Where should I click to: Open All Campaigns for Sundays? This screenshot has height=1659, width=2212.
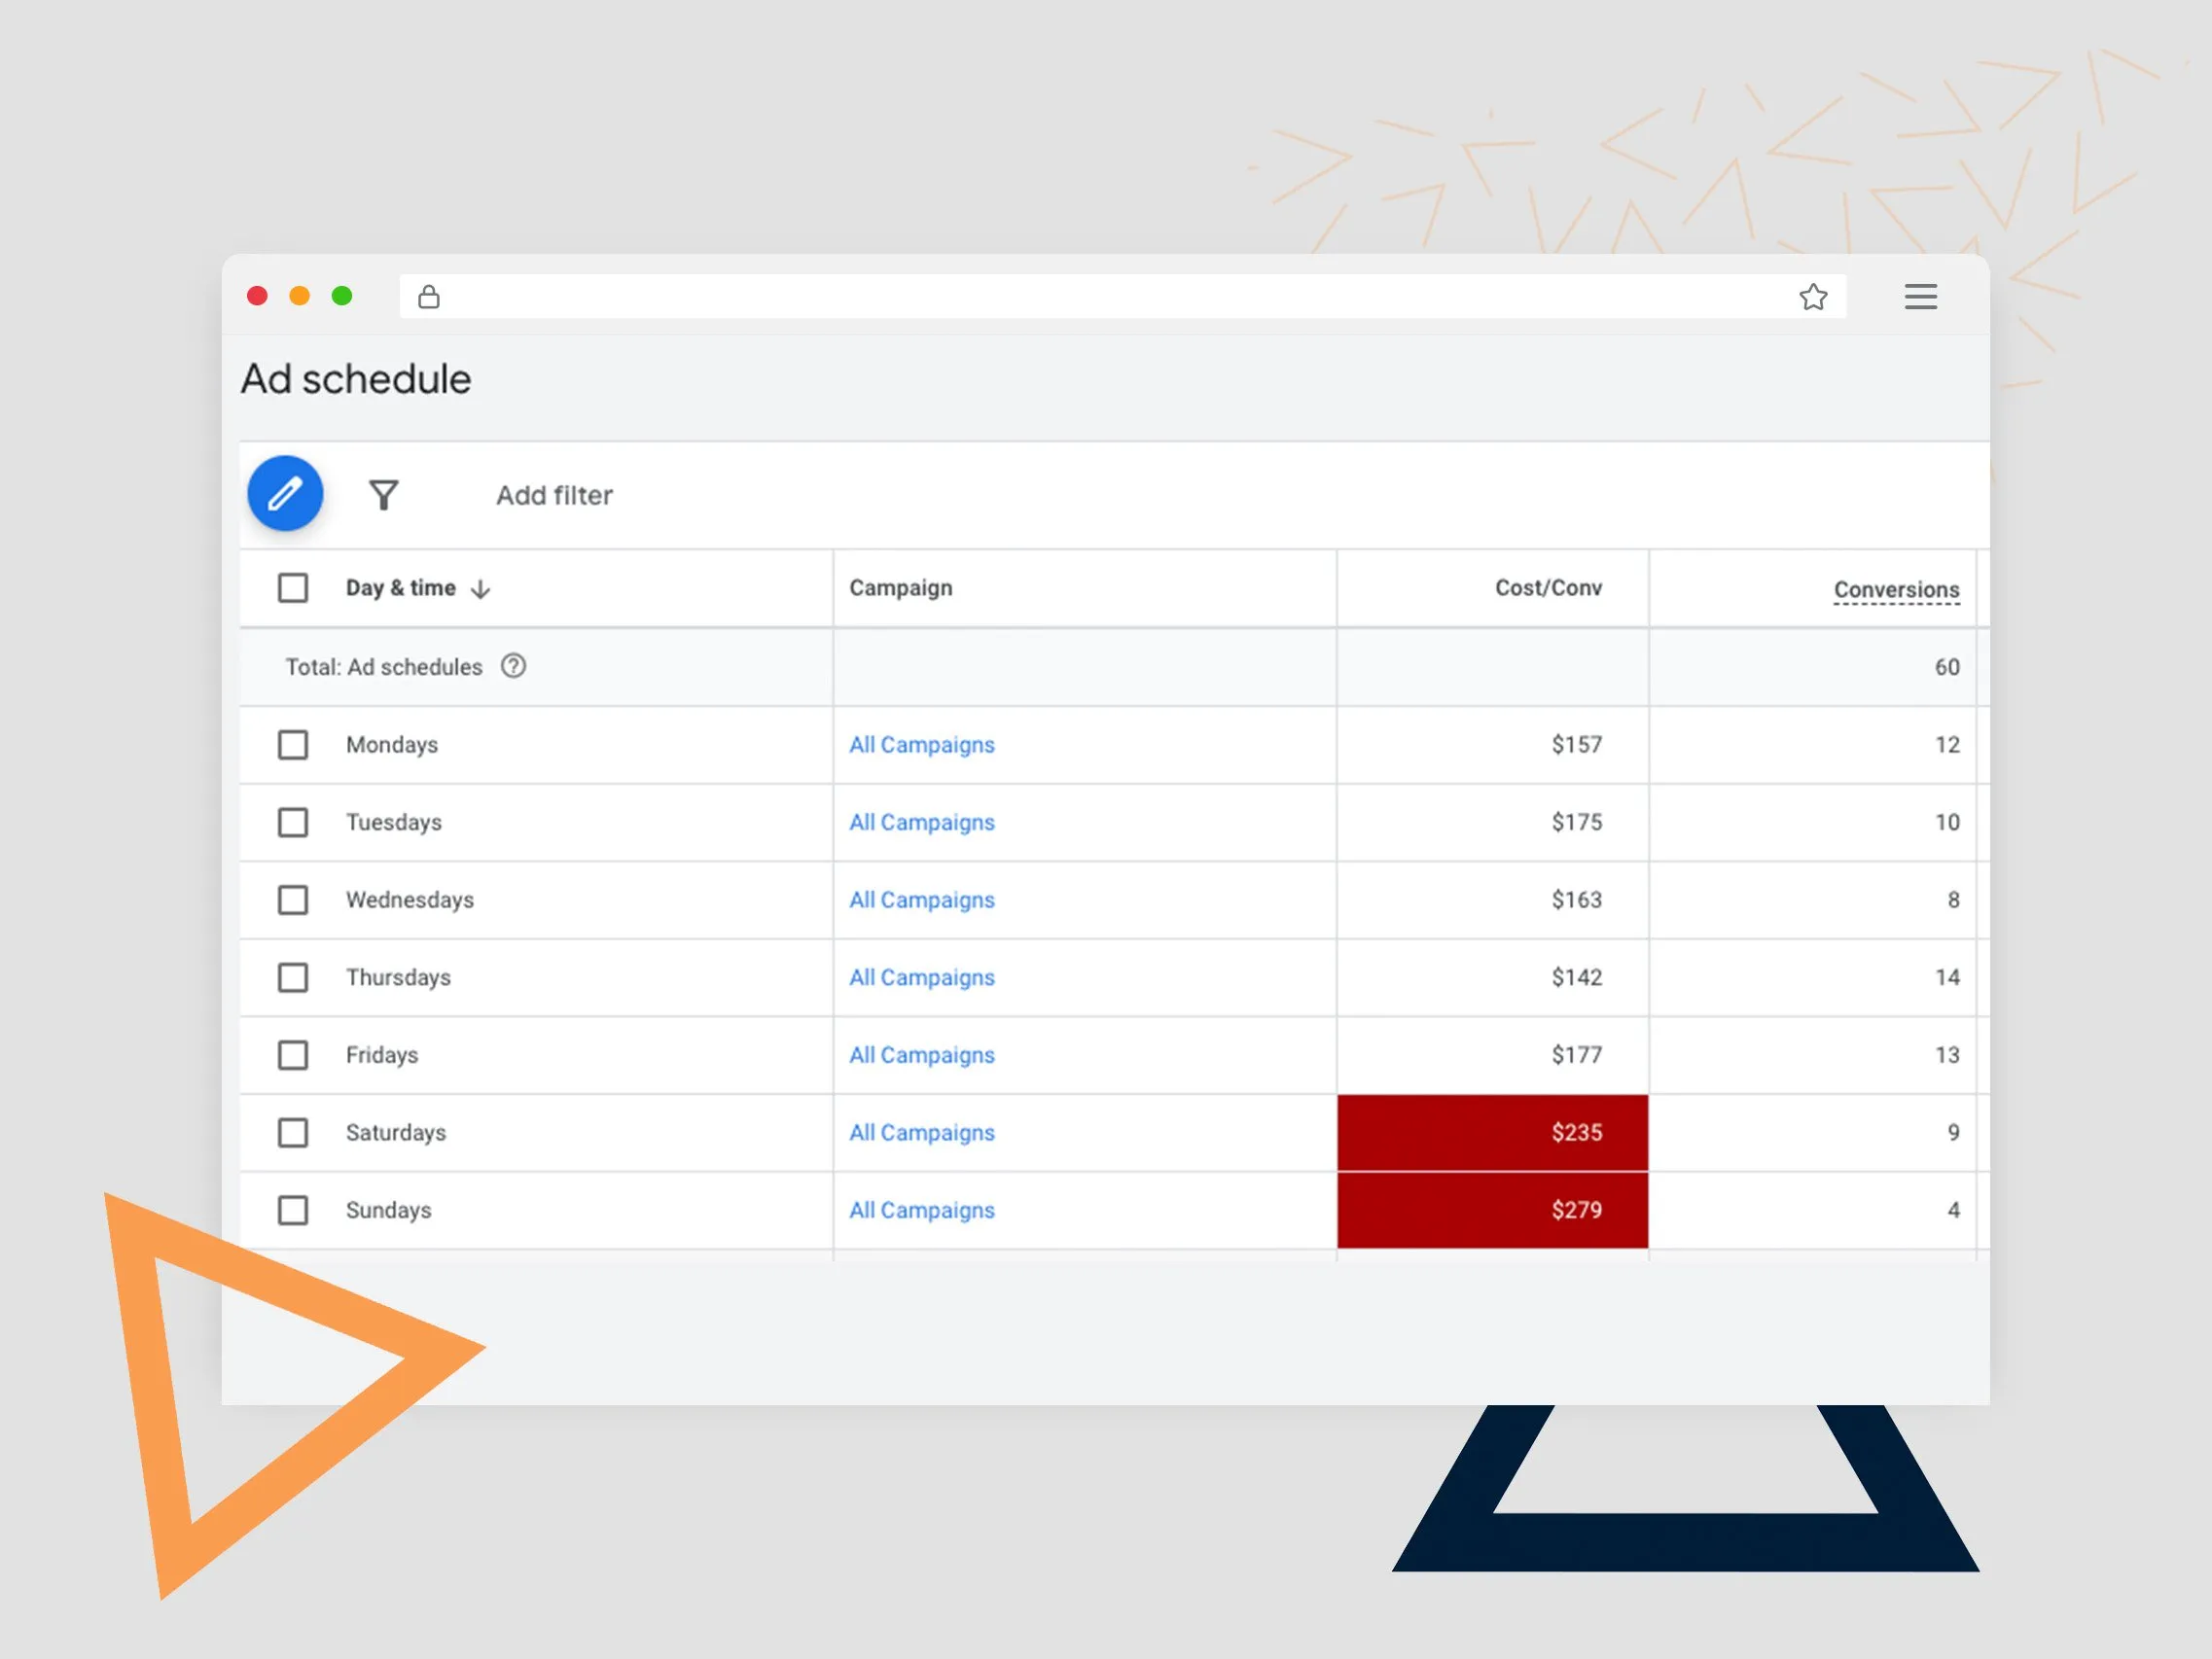click(x=921, y=1210)
